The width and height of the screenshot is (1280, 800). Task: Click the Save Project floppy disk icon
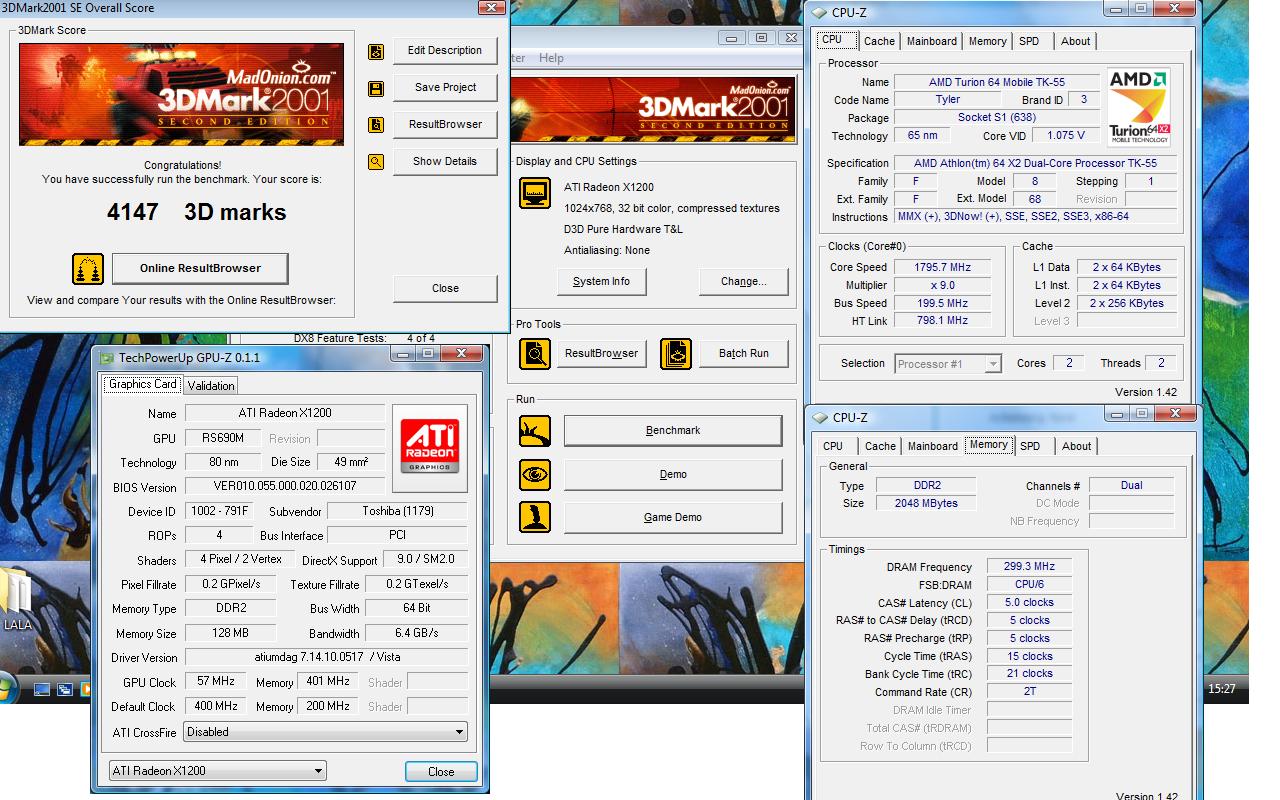376,88
